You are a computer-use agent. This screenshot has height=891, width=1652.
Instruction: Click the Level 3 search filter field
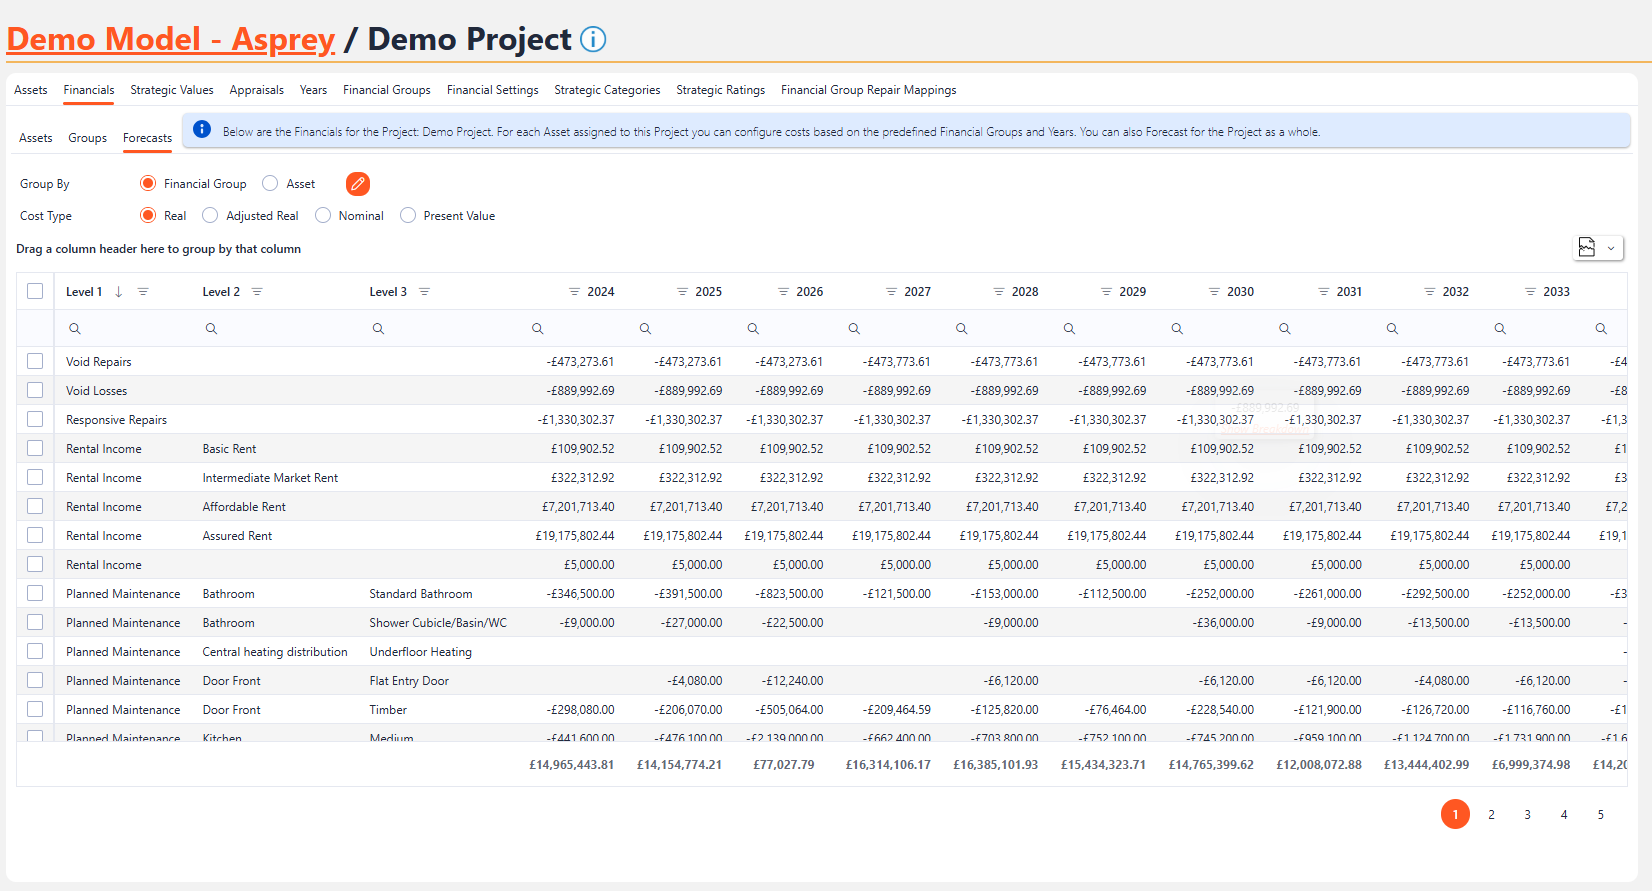point(440,329)
